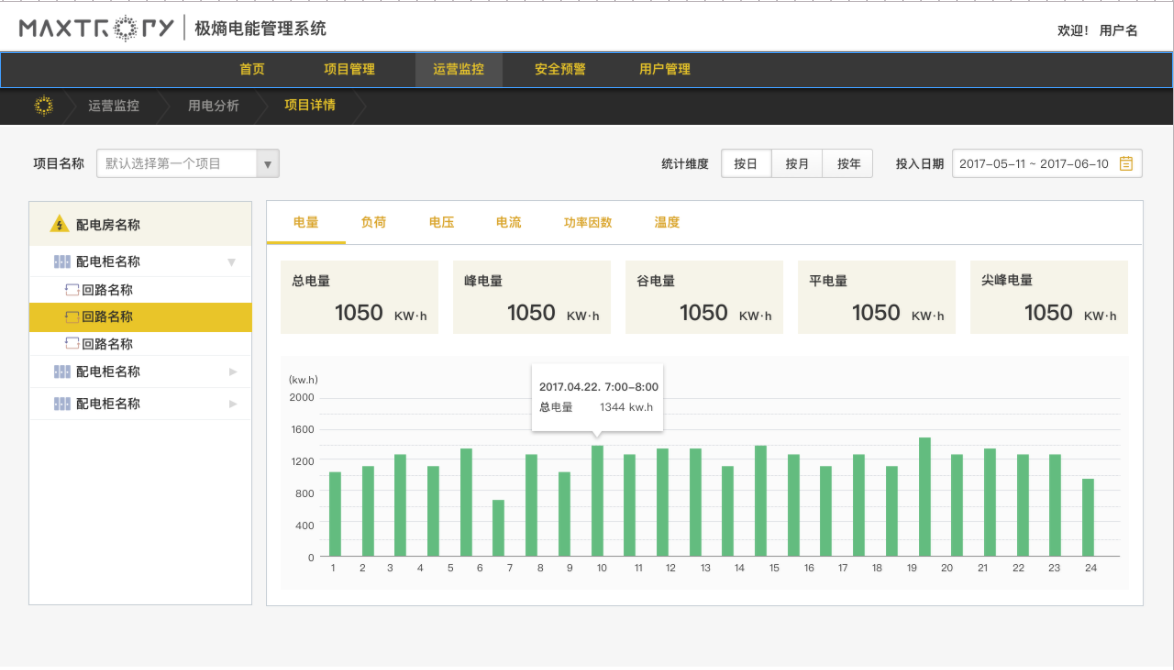Click the cabinet icon of expanded 配电柜名称
The image size is (1174, 670).
(x=62, y=261)
